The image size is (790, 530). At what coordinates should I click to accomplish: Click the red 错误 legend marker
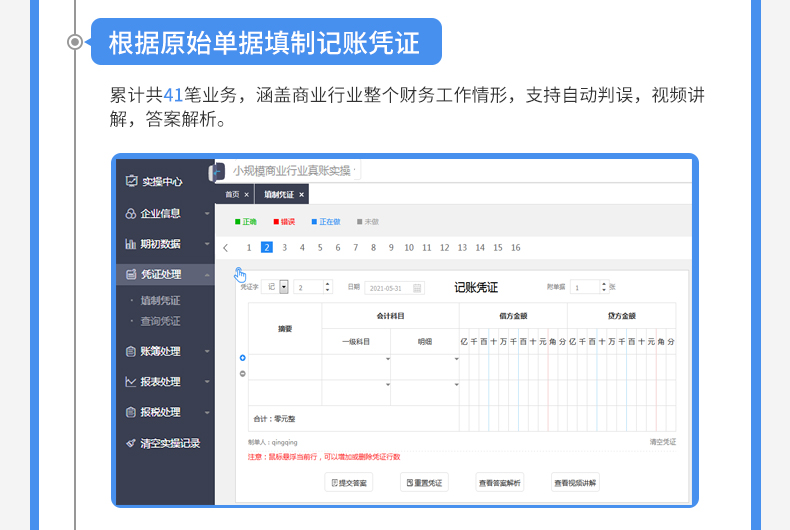click(276, 222)
